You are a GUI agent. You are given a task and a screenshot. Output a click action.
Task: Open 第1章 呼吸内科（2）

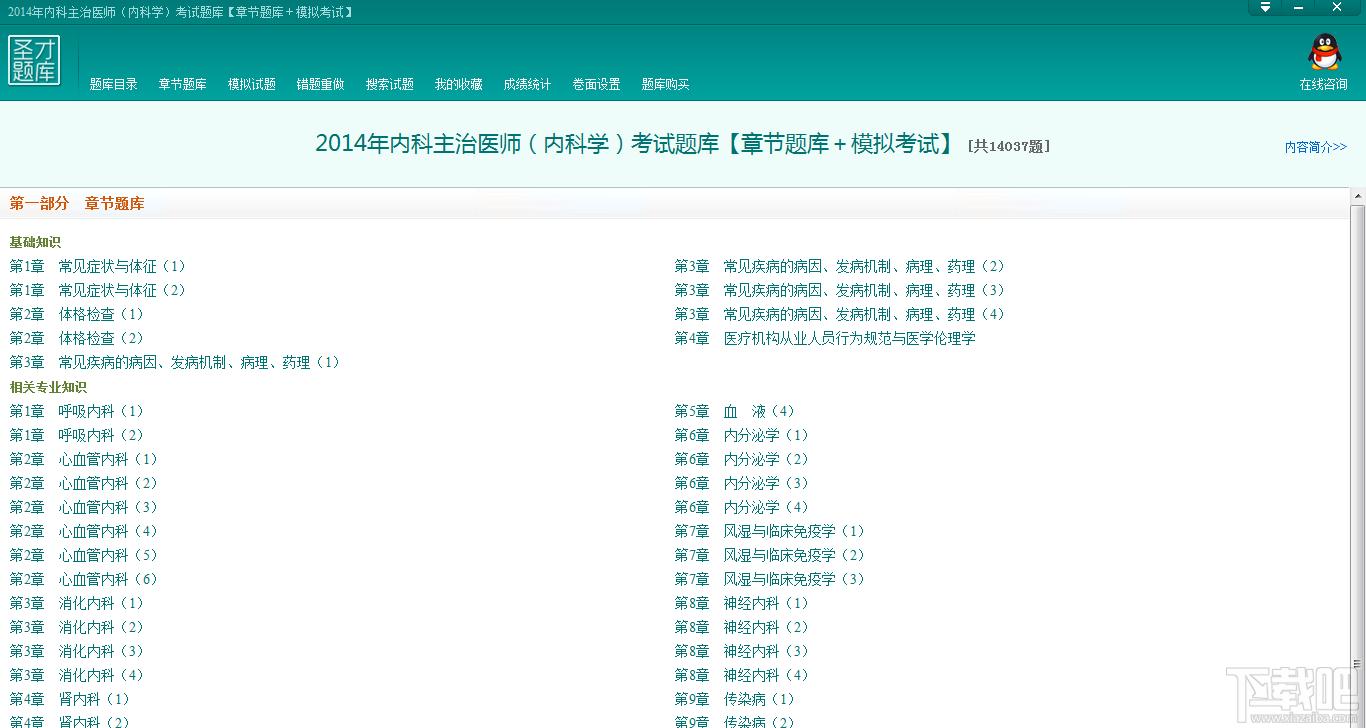tap(77, 435)
